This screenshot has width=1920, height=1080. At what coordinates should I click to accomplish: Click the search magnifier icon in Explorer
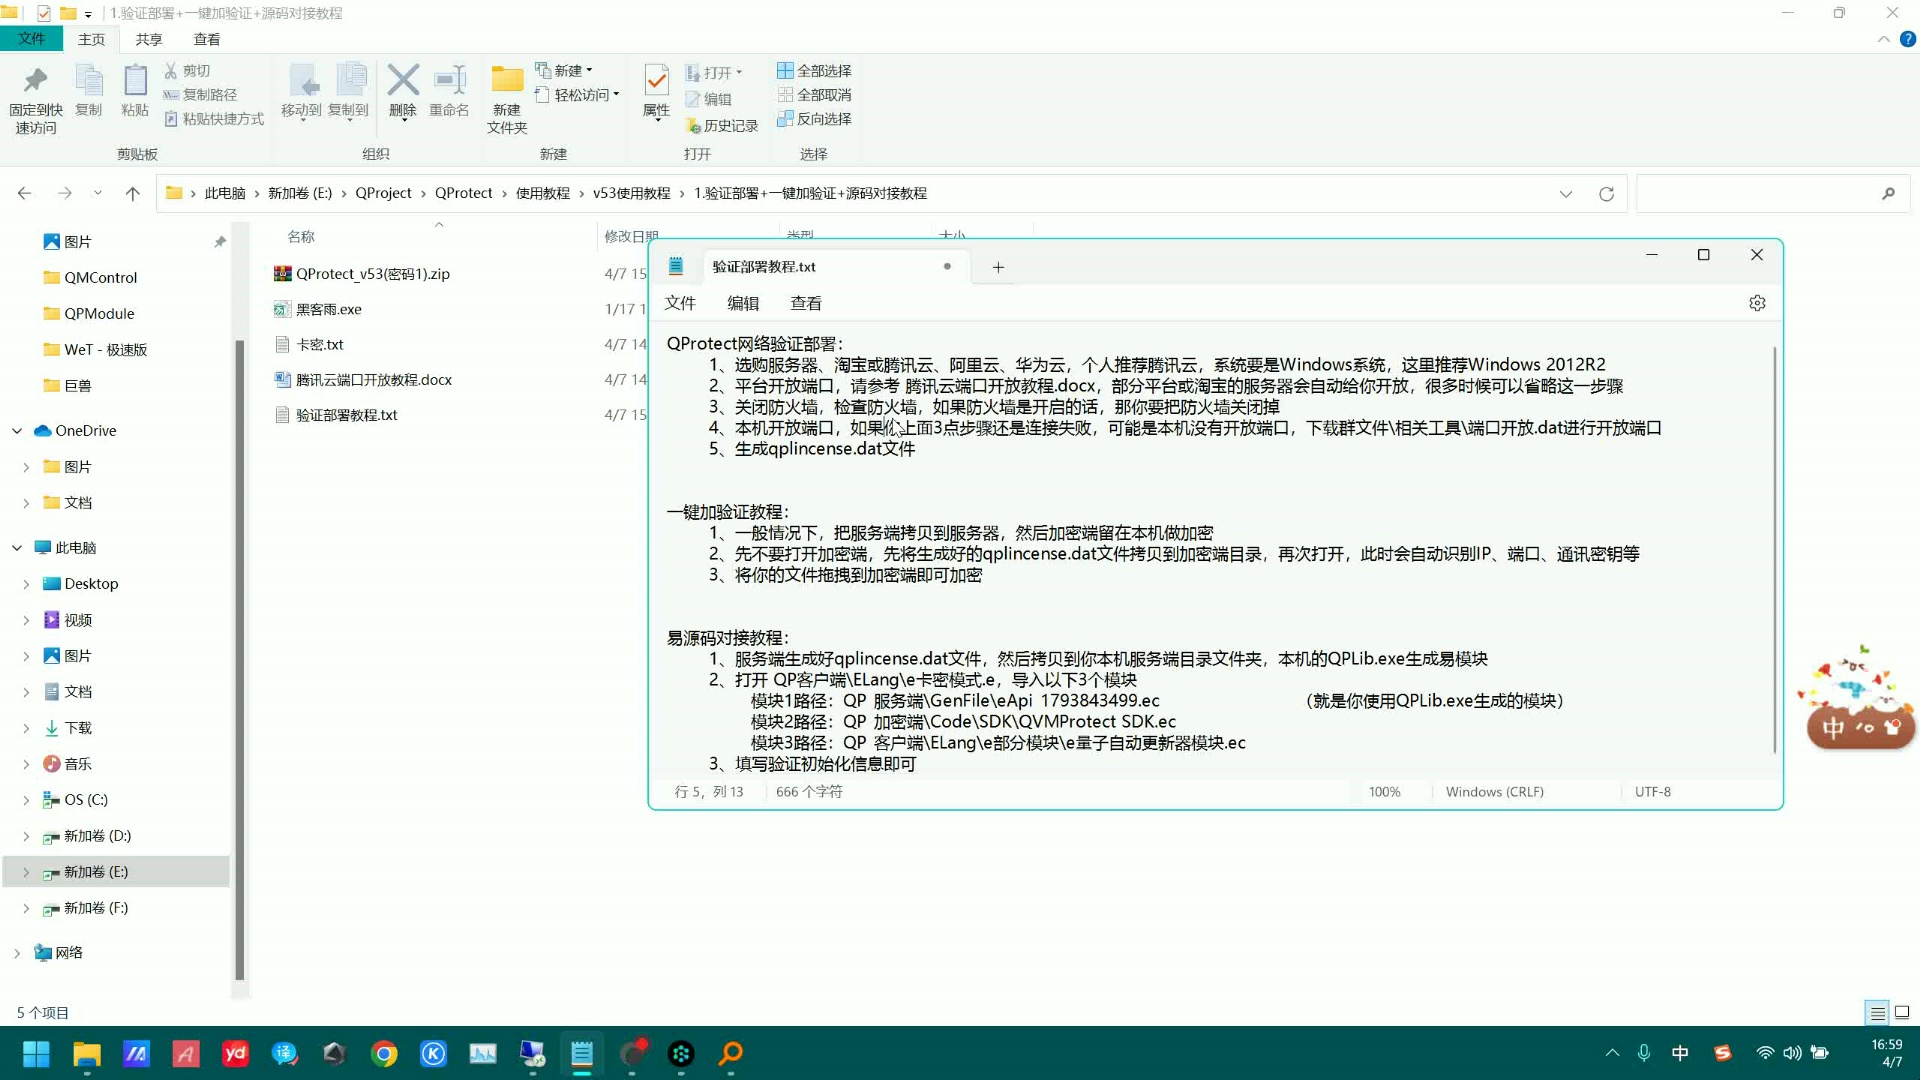point(1888,194)
